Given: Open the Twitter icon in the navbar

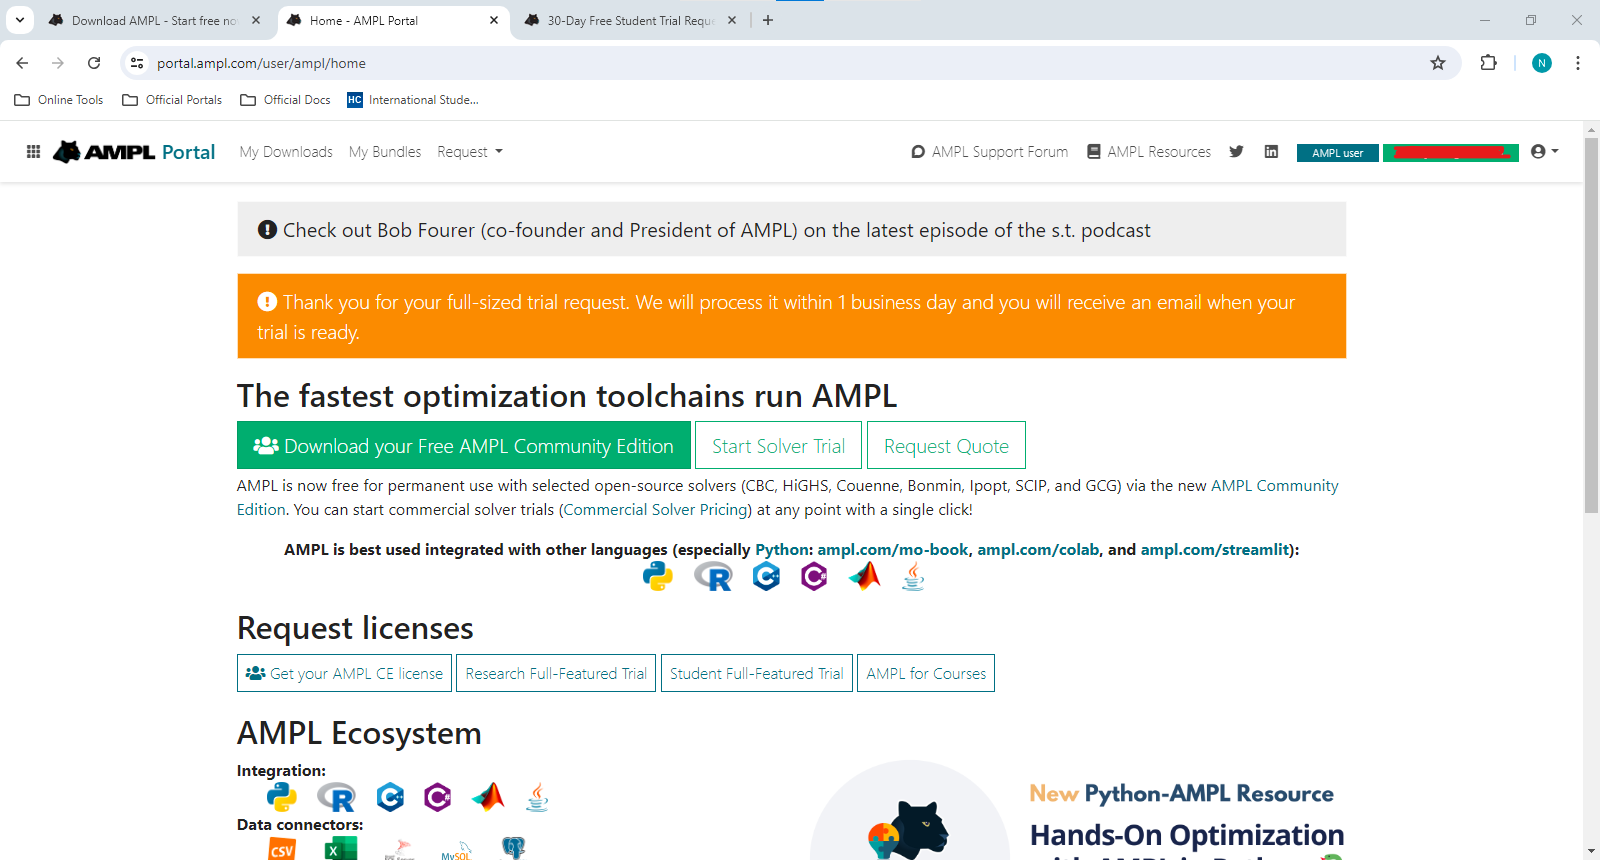Looking at the screenshot, I should pyautogui.click(x=1236, y=152).
